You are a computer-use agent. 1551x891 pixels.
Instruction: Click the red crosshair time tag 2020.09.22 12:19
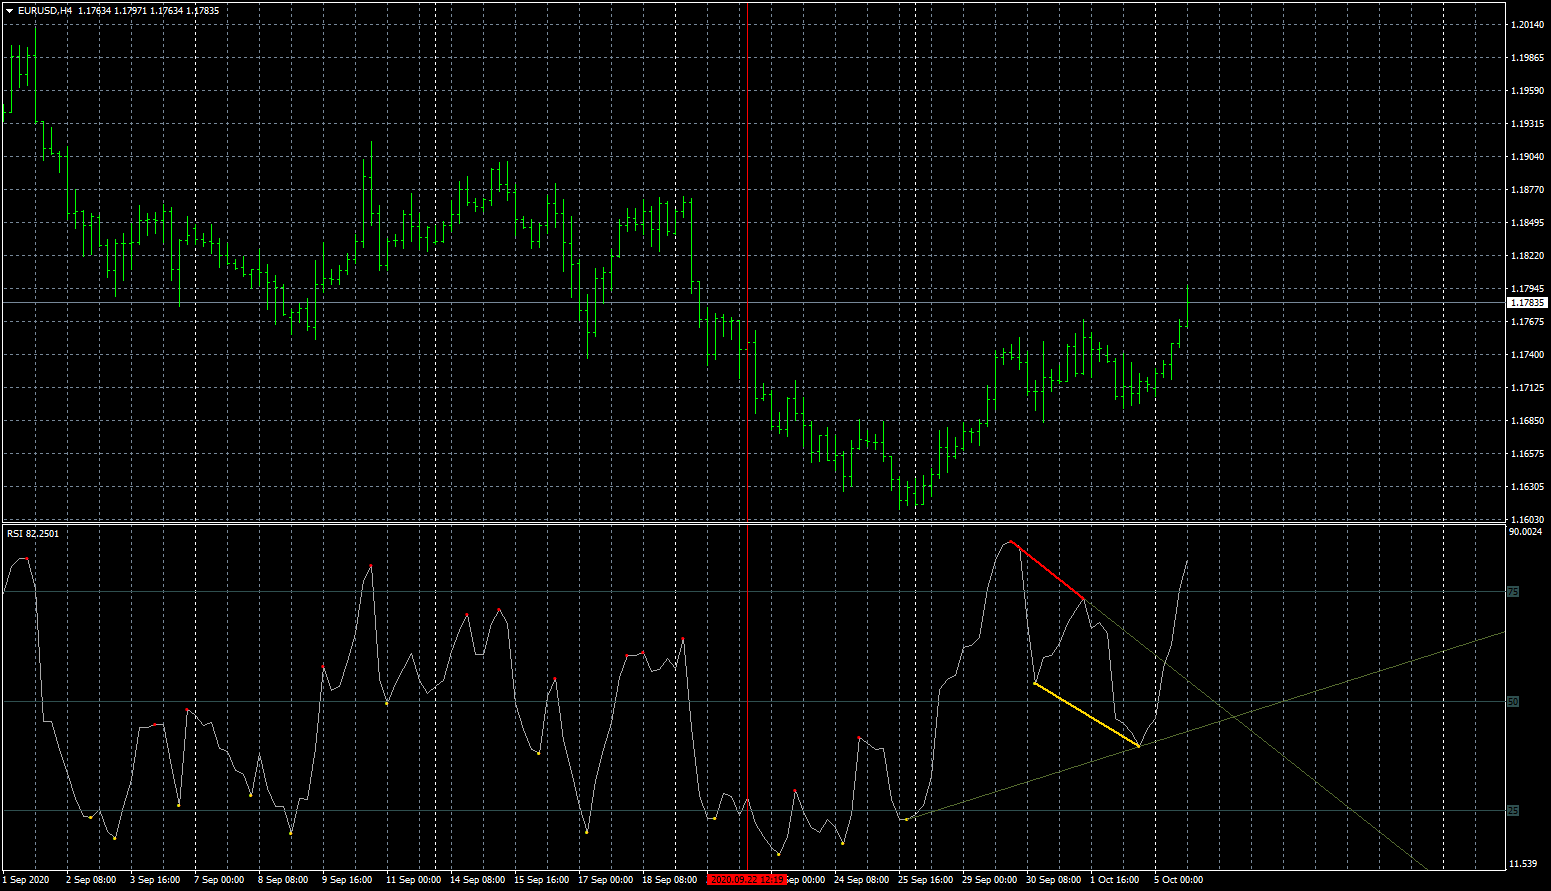747,880
